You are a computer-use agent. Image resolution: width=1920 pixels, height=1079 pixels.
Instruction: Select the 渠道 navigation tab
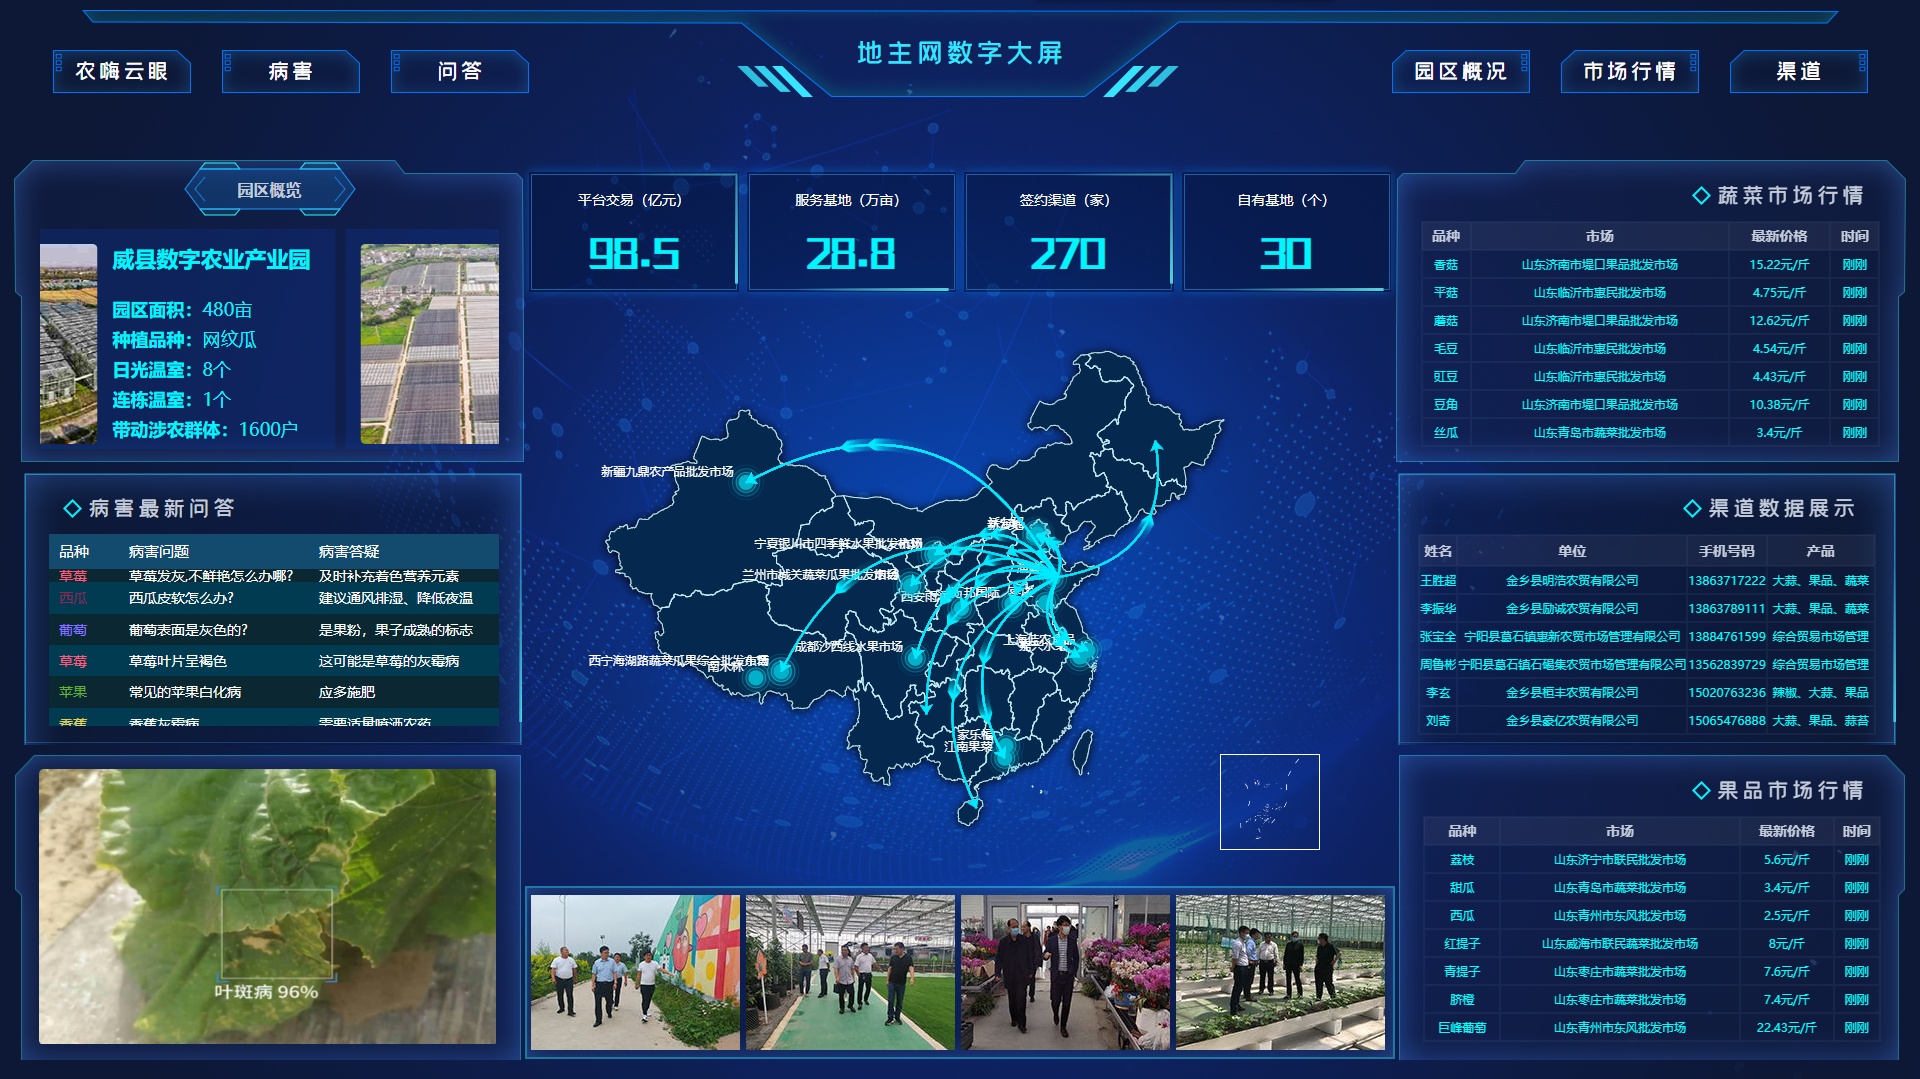click(x=1798, y=71)
